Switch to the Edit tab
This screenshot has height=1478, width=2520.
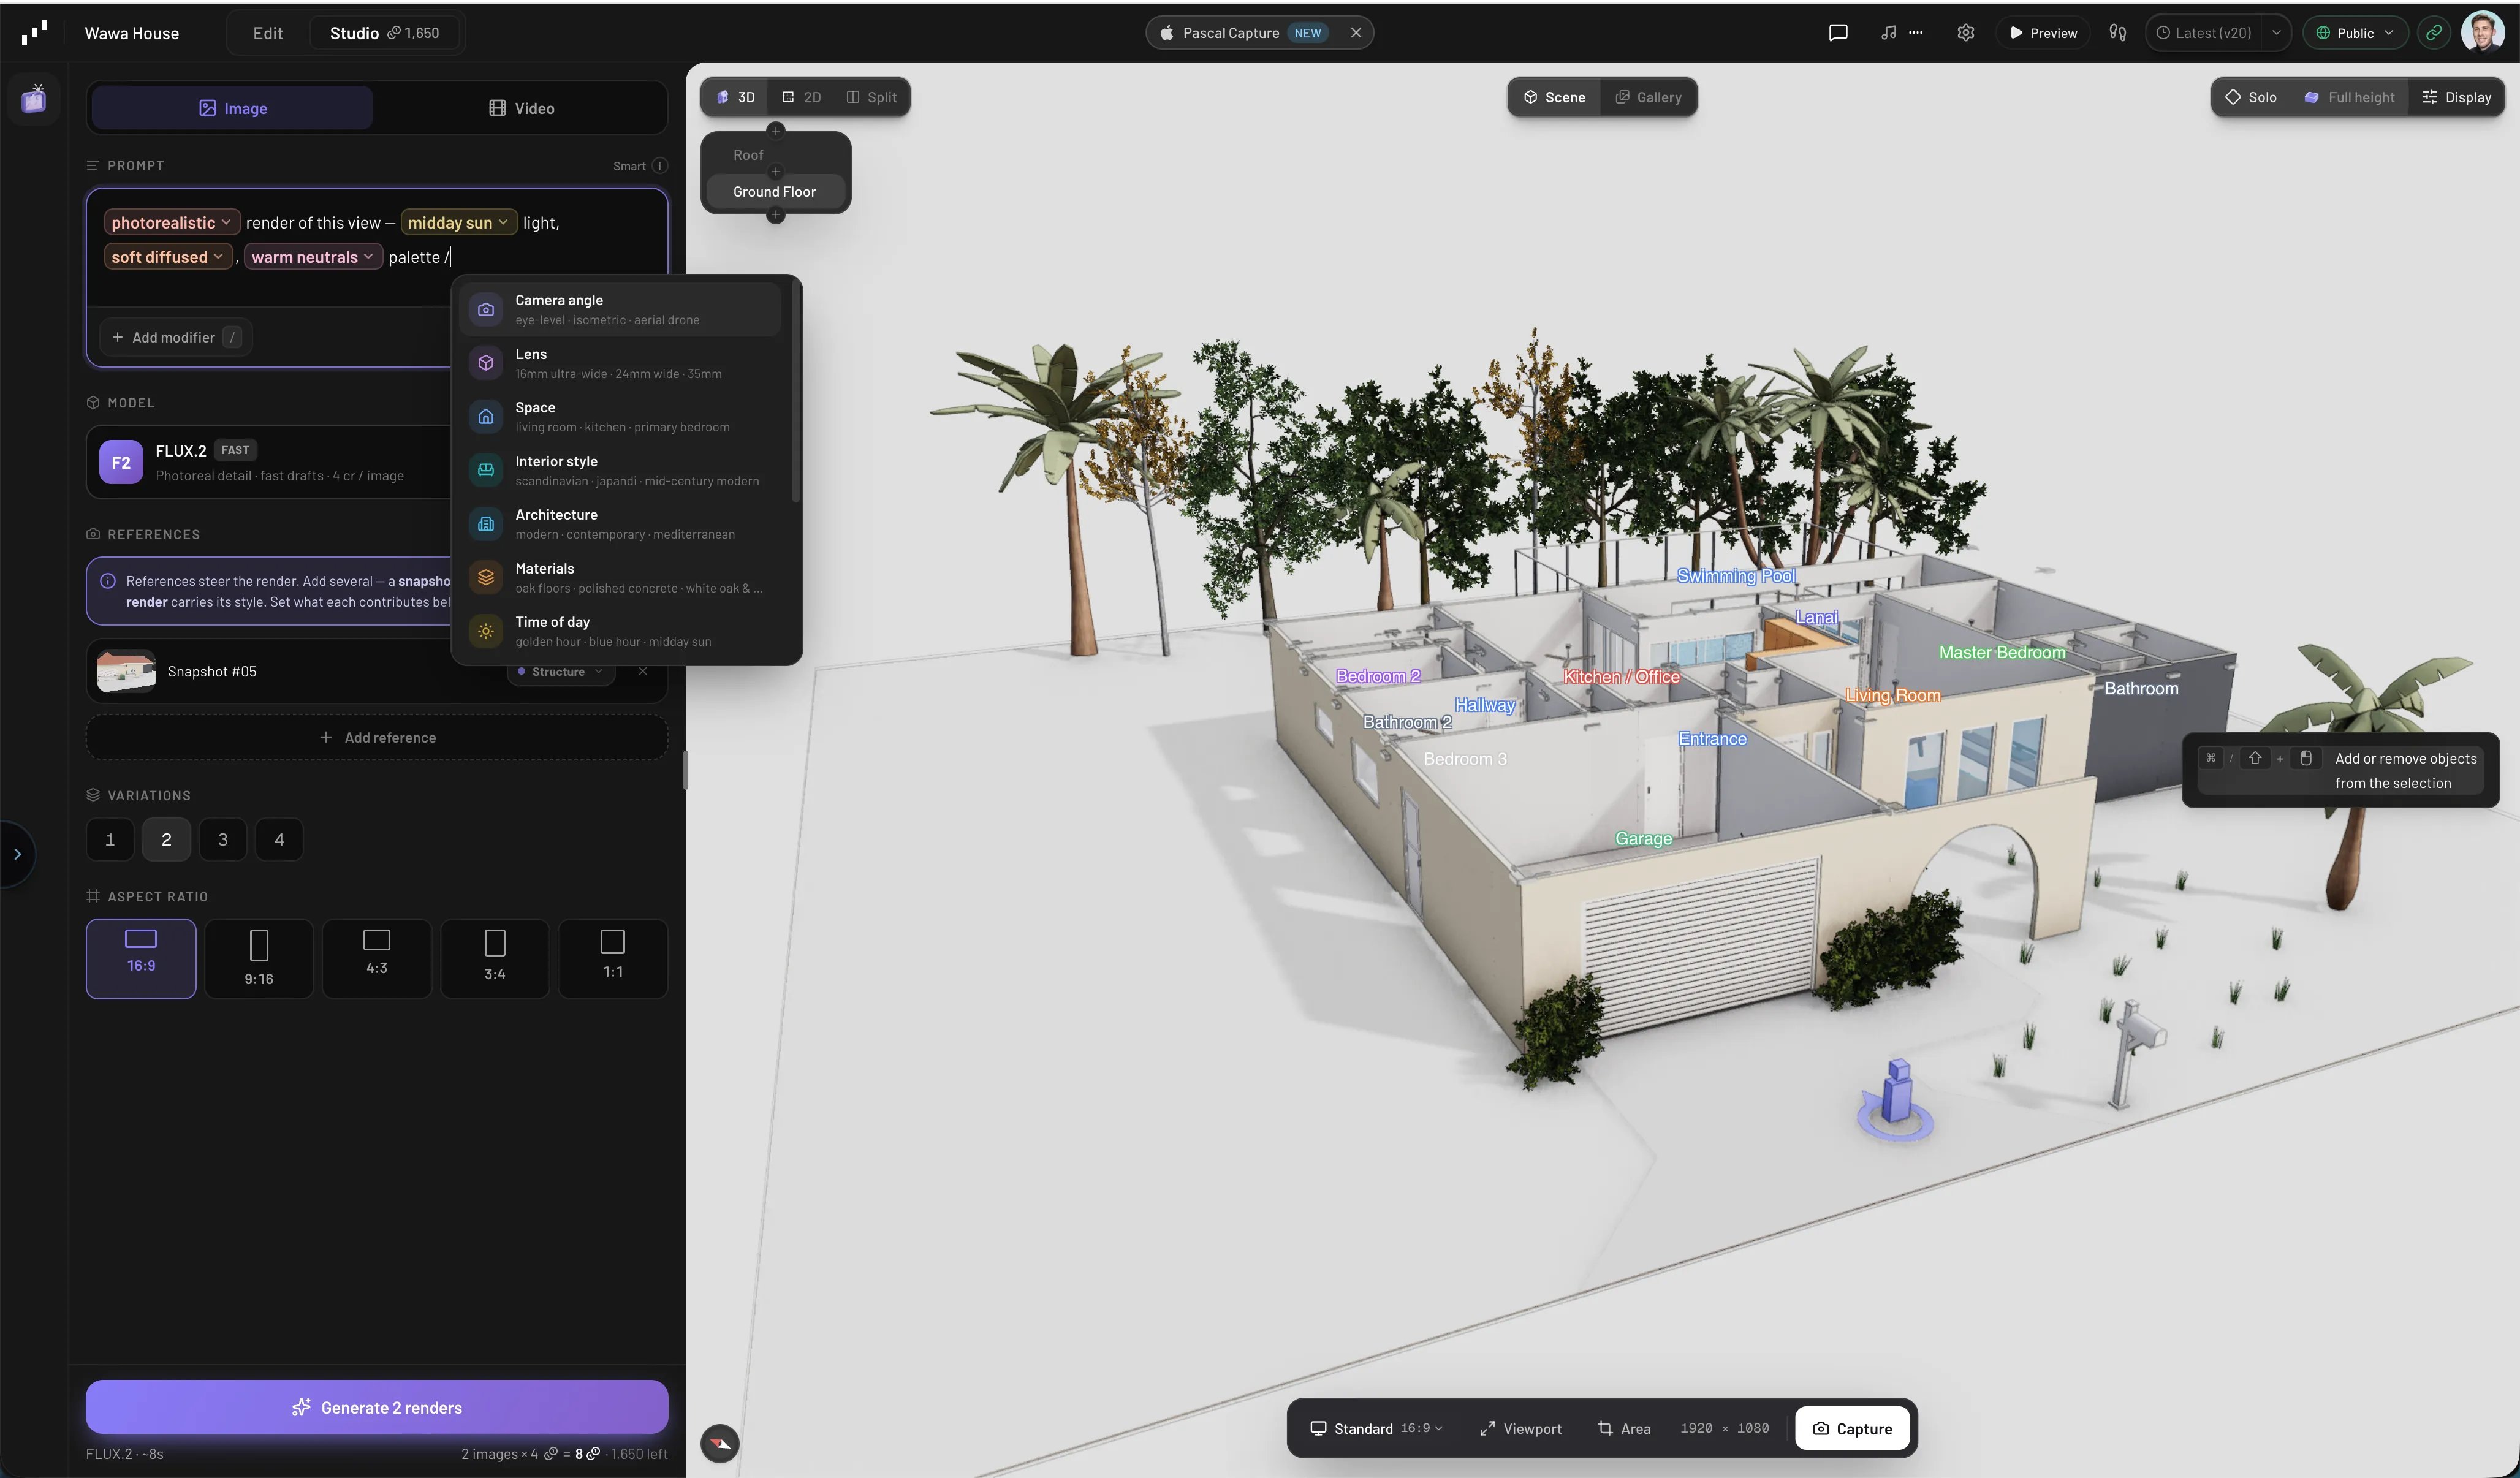click(268, 33)
